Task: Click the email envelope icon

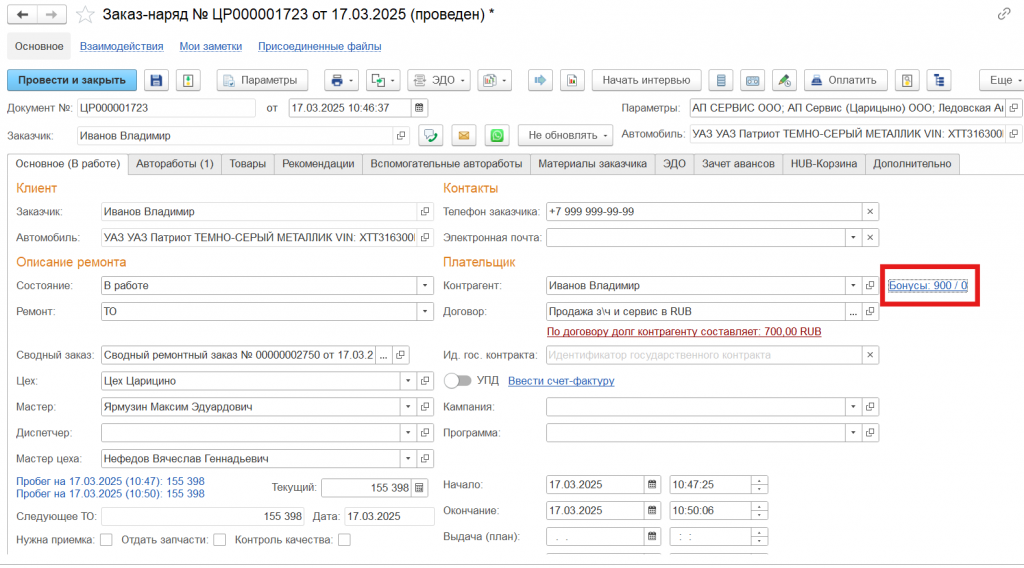Action: 464,135
